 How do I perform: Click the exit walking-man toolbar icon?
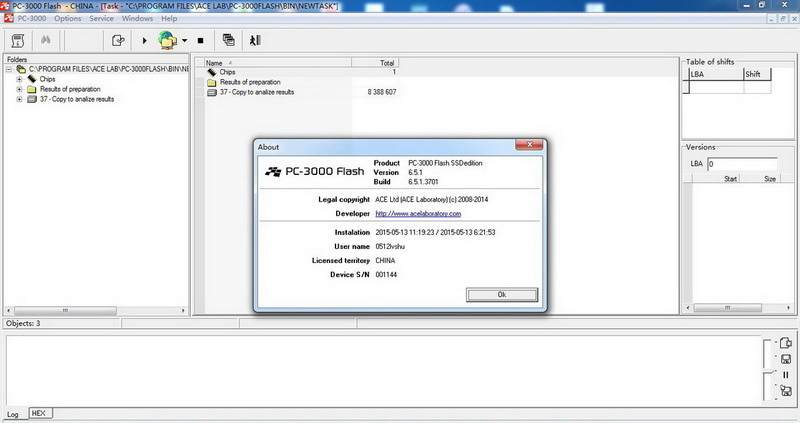coord(255,40)
